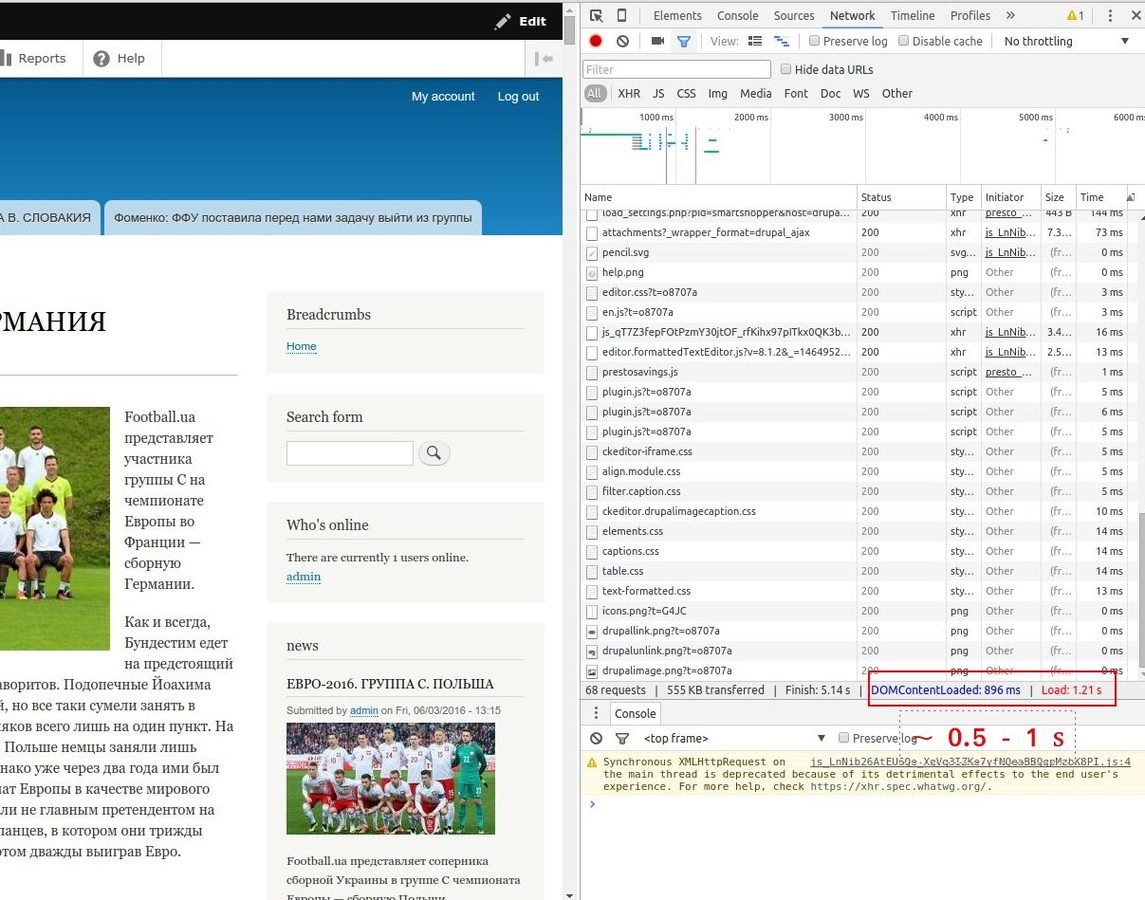Image resolution: width=1145 pixels, height=900 pixels.
Task: Filter requests by Img
Action: (717, 94)
